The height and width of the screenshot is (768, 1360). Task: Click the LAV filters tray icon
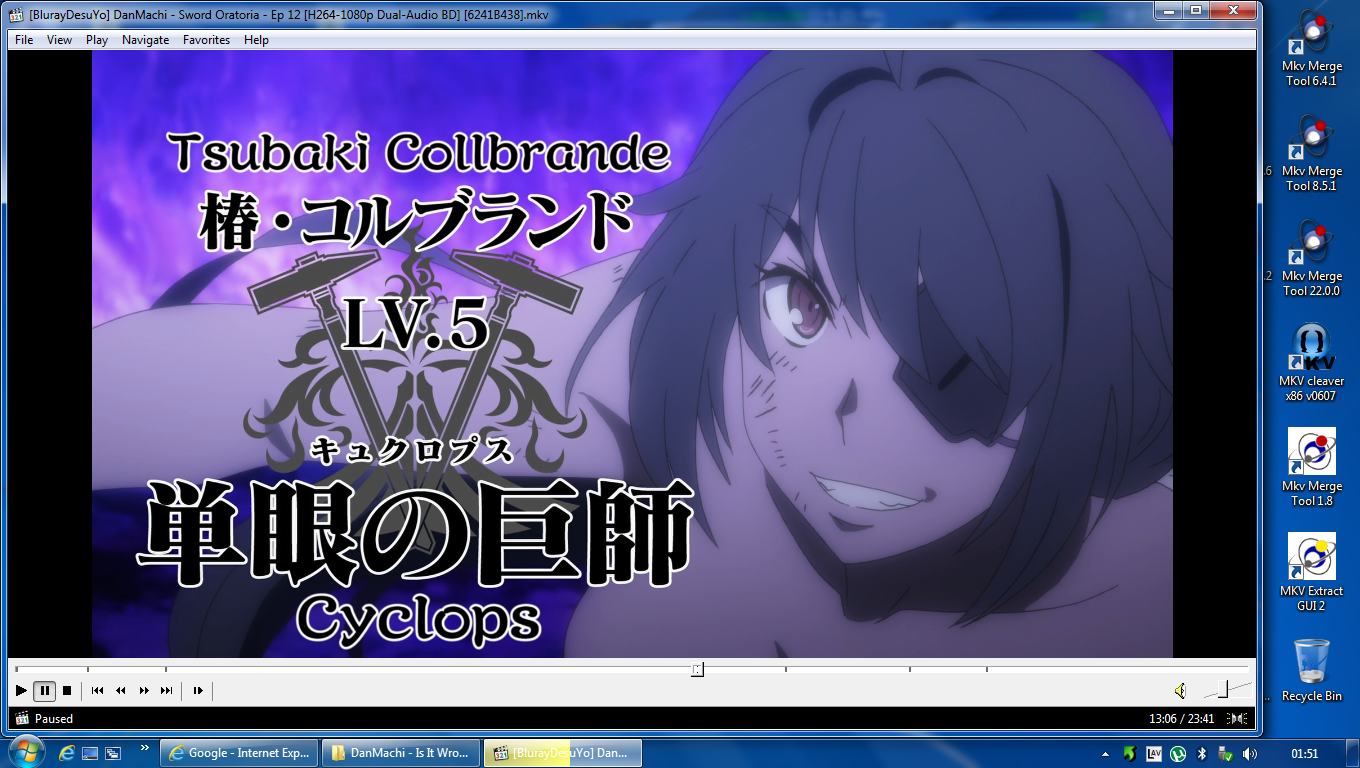point(1154,753)
